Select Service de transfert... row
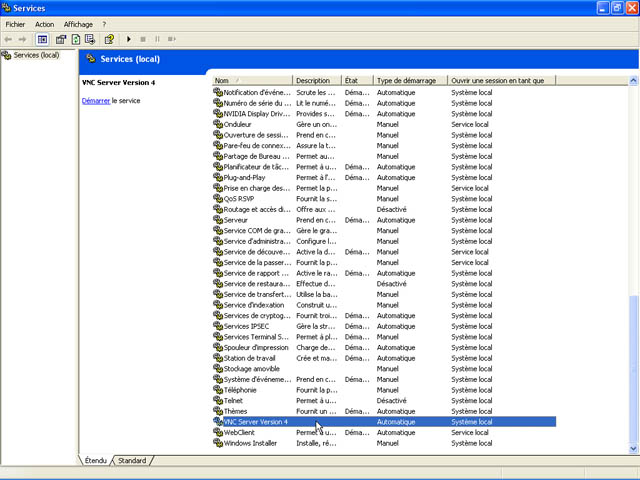Image resolution: width=640 pixels, height=480 pixels. (384, 294)
